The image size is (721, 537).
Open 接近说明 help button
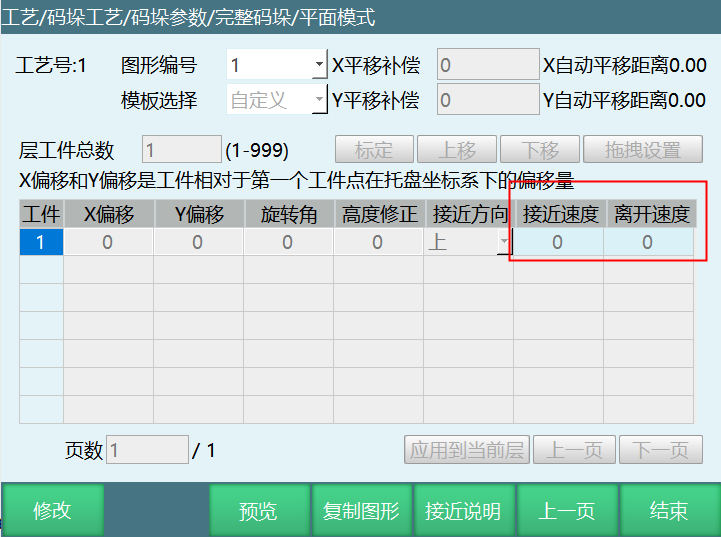[x=463, y=510]
